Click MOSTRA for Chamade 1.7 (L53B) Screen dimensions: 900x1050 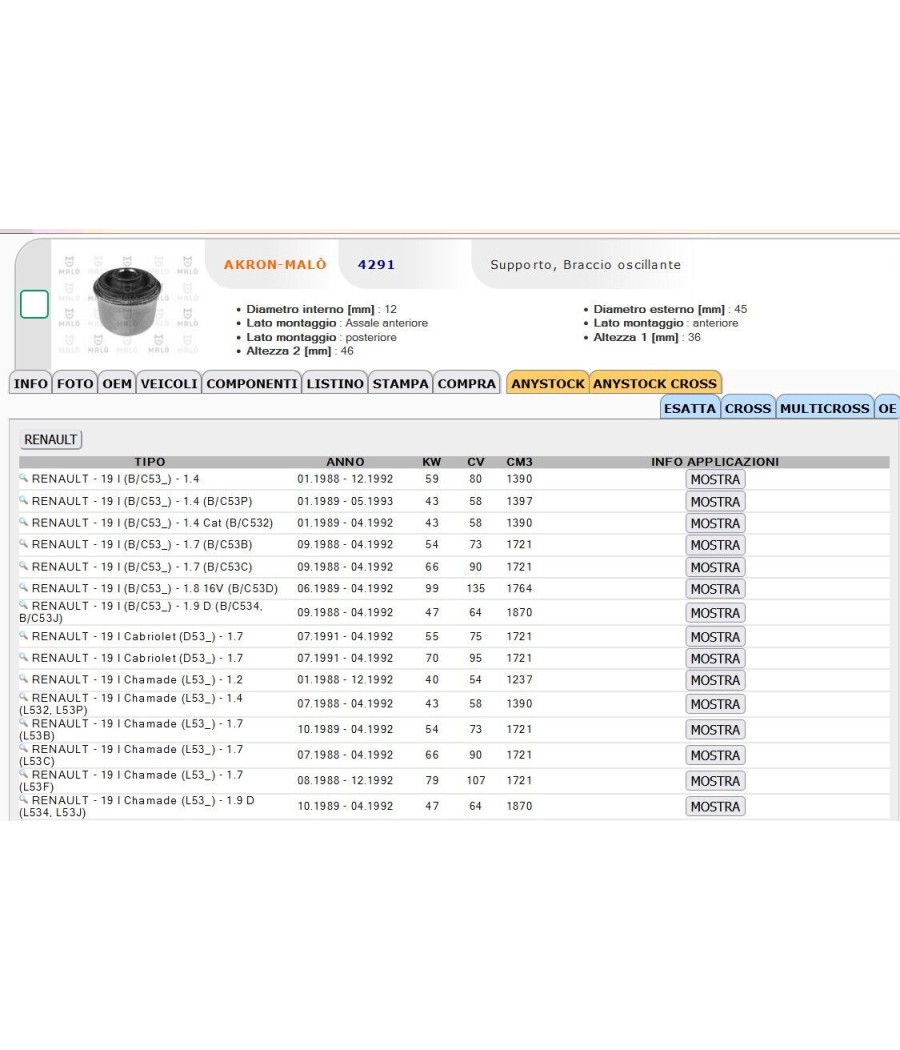point(715,730)
